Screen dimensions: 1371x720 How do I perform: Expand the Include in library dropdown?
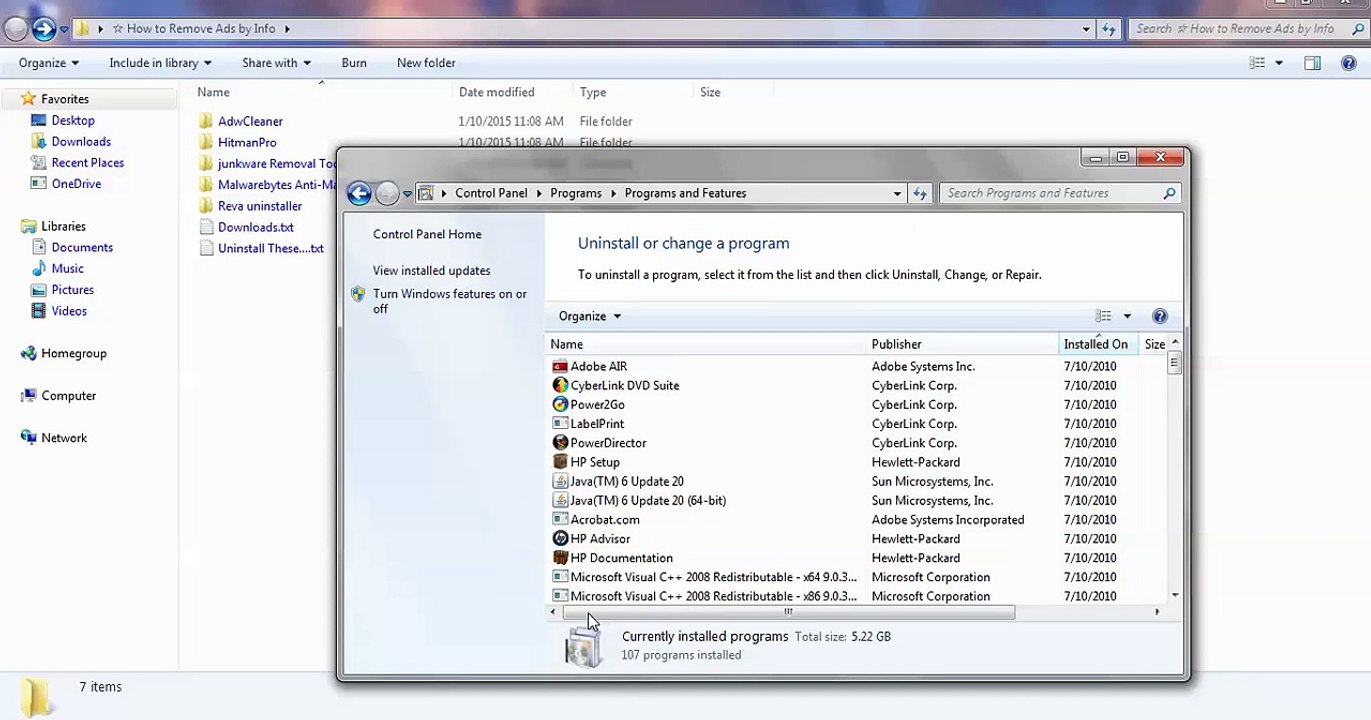tap(160, 63)
